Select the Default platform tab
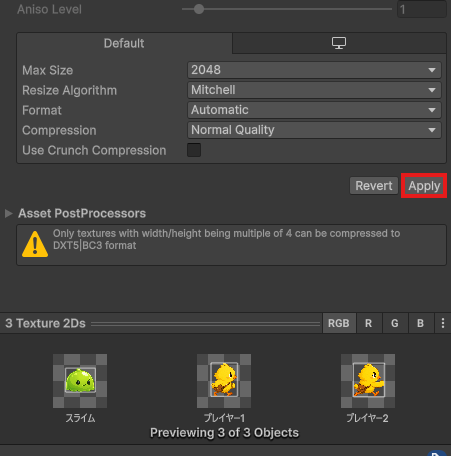The image size is (451, 456). click(x=124, y=43)
